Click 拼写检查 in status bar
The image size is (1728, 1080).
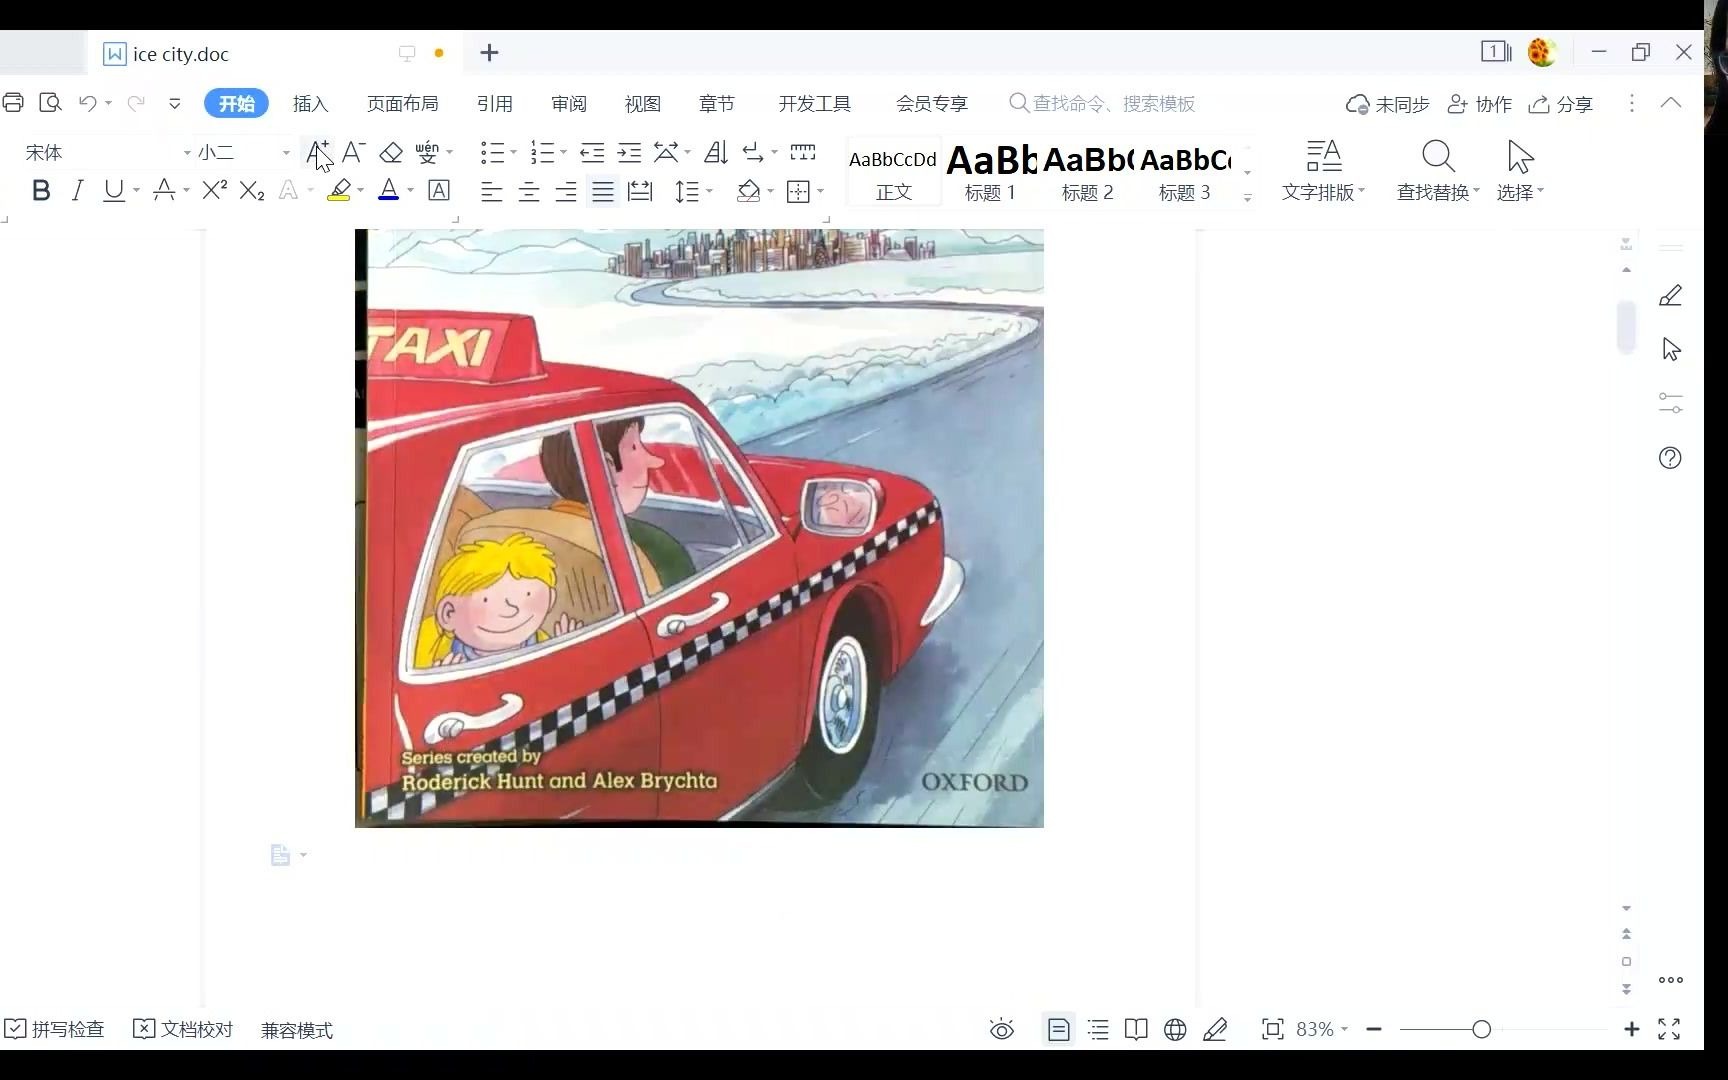[x=54, y=1029]
